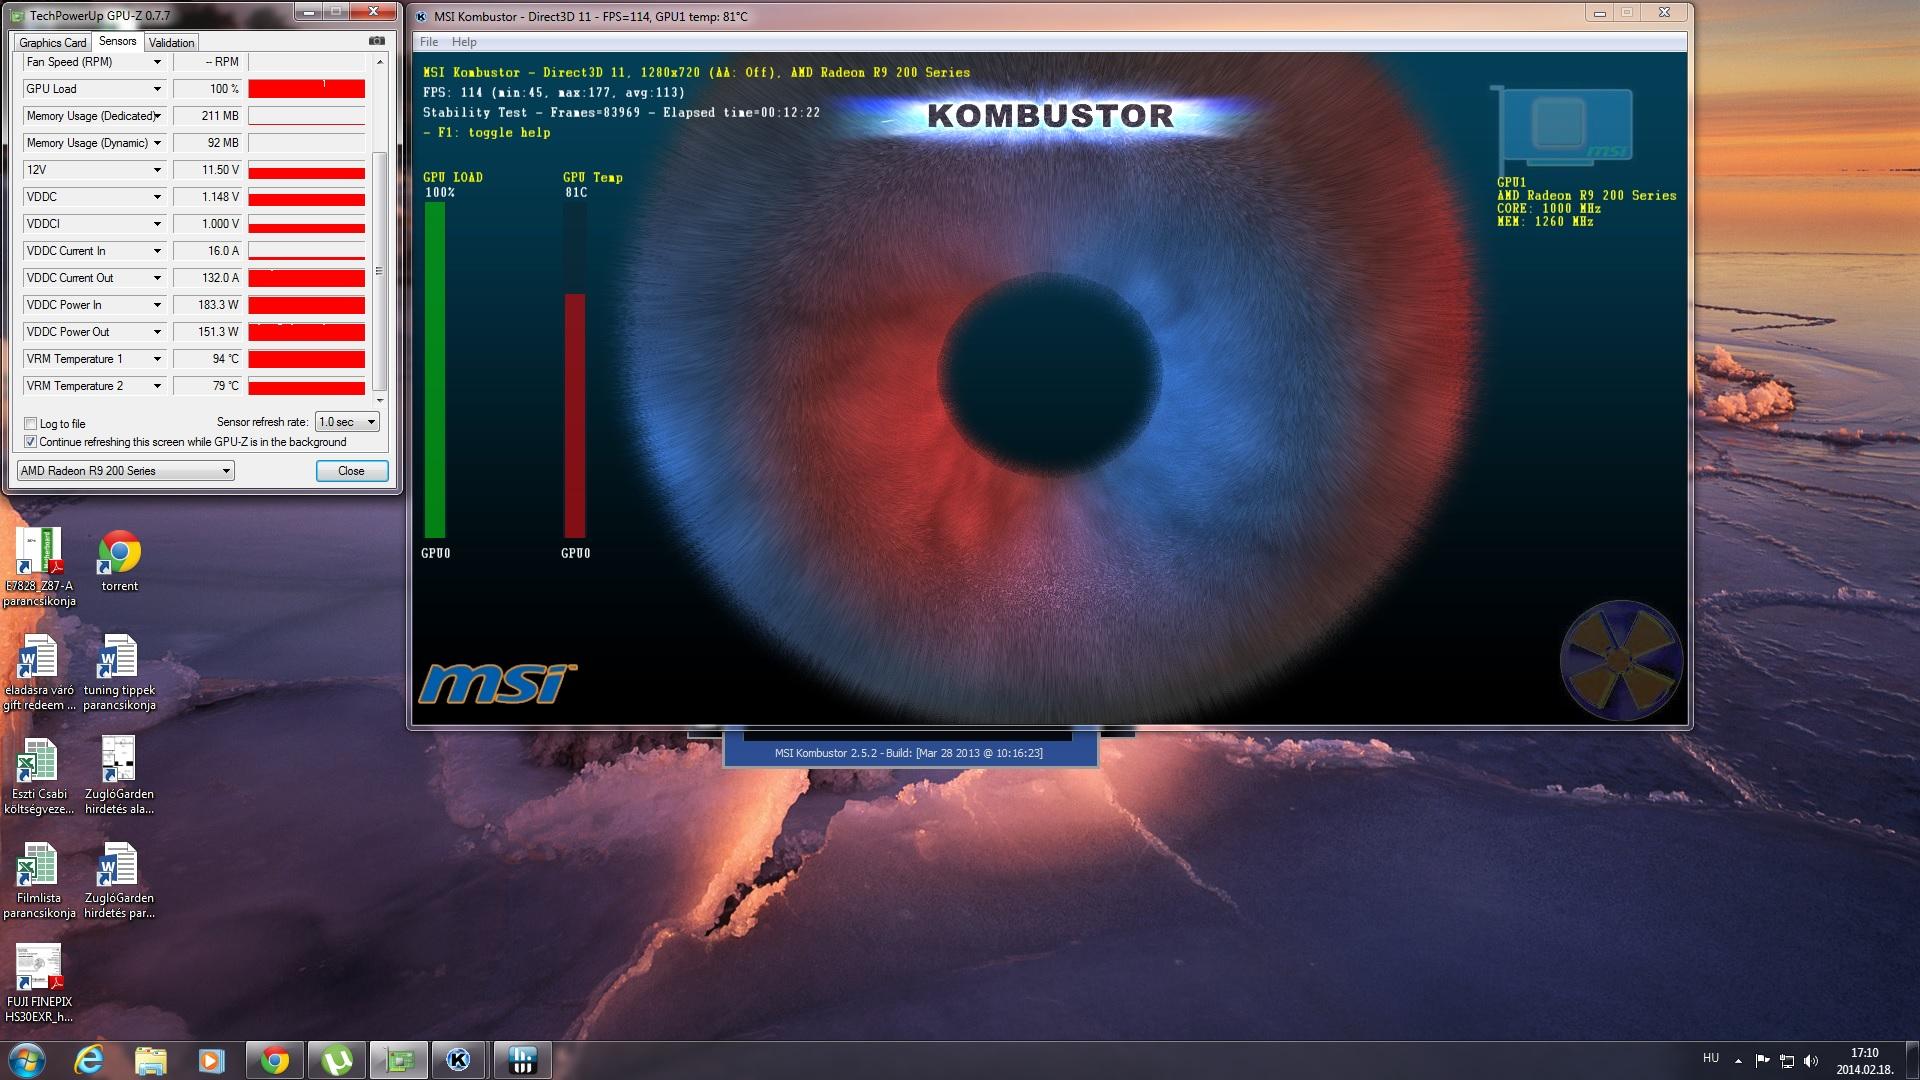1920x1080 pixels.
Task: Click the volume speaker icon in tray
Action: click(1811, 1061)
